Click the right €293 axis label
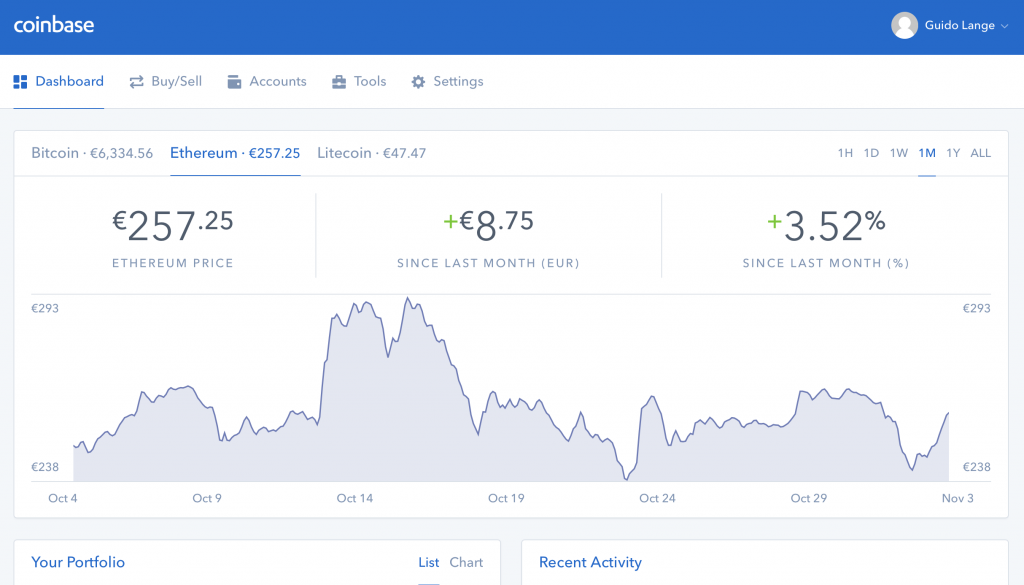This screenshot has height=585, width=1024. click(x=976, y=308)
